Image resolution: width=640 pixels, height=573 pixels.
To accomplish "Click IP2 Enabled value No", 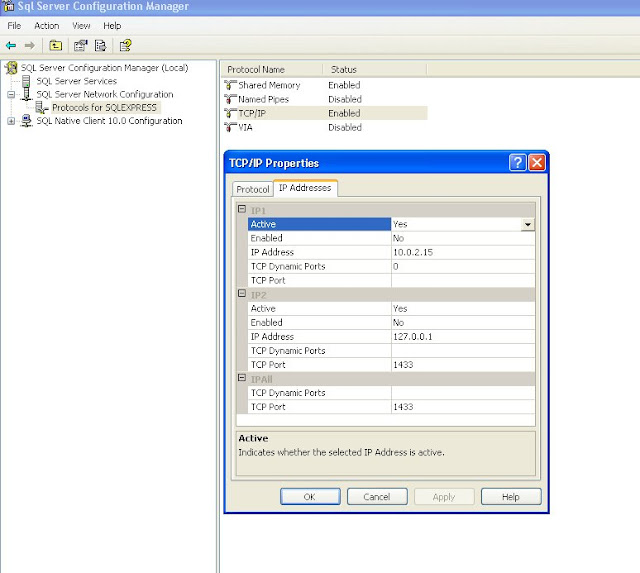I will click(463, 323).
